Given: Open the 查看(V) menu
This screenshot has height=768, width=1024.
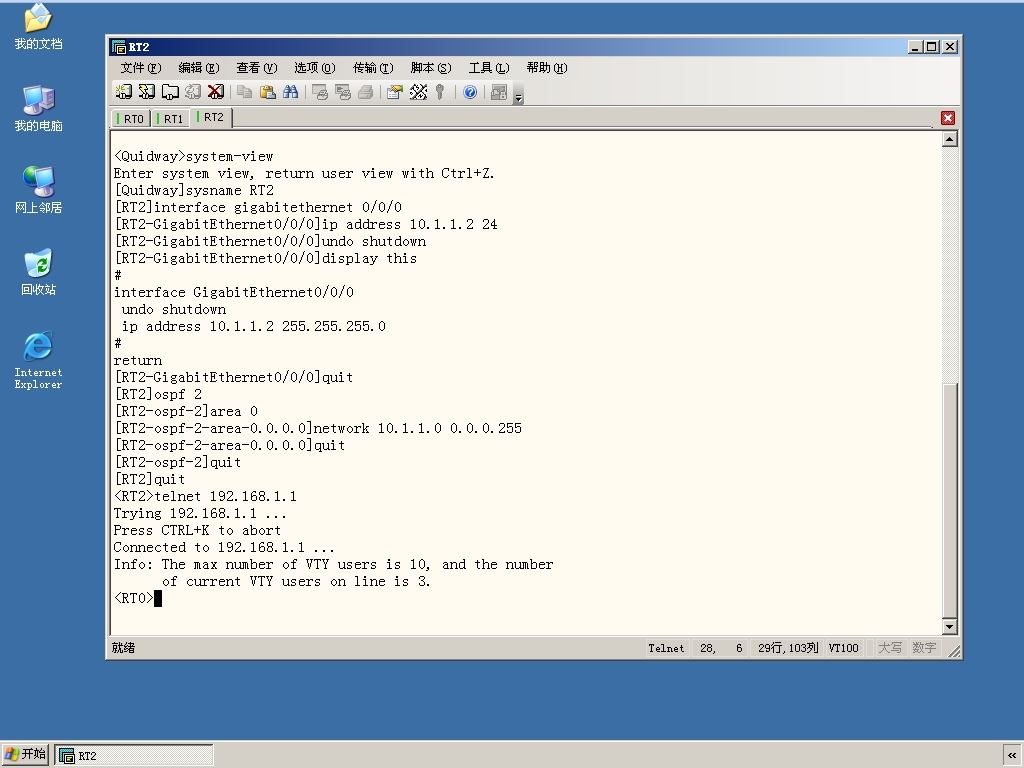Looking at the screenshot, I should pos(257,68).
